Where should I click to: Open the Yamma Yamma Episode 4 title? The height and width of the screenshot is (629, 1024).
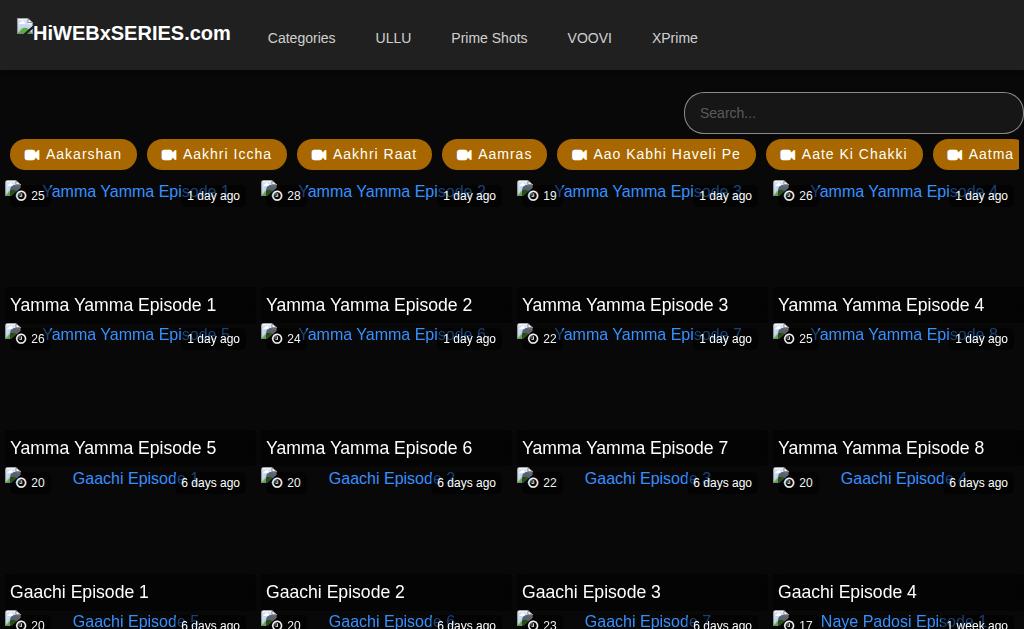881,305
